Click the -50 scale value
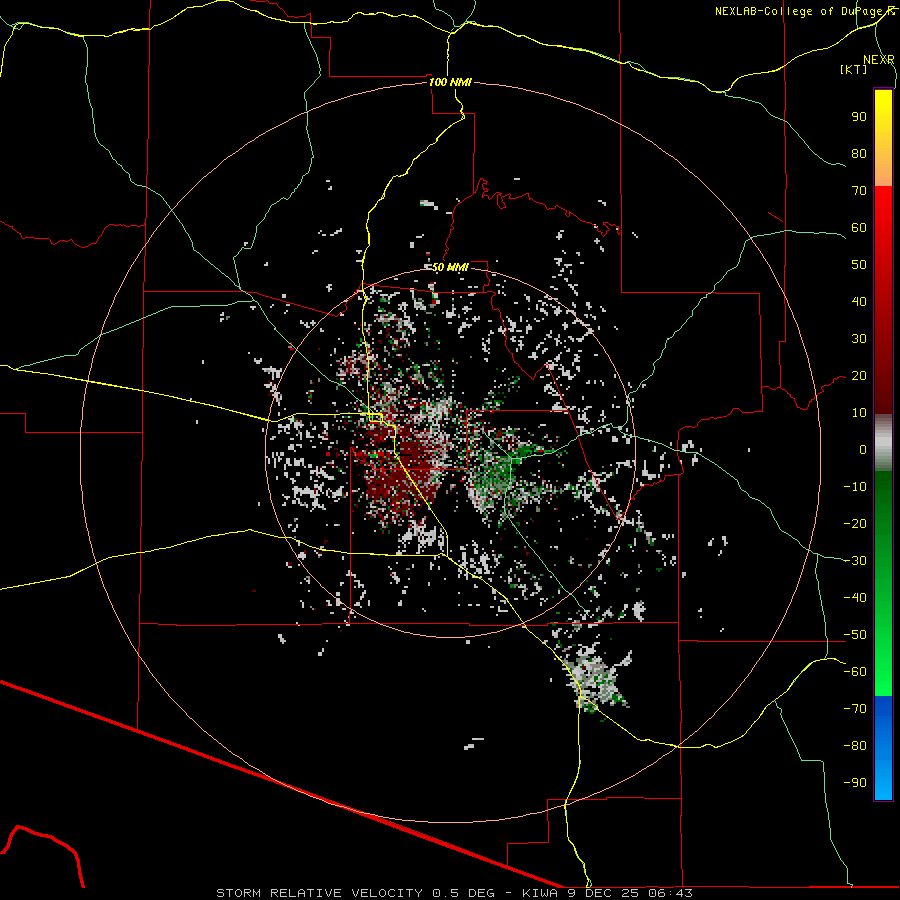 pyautogui.click(x=855, y=635)
